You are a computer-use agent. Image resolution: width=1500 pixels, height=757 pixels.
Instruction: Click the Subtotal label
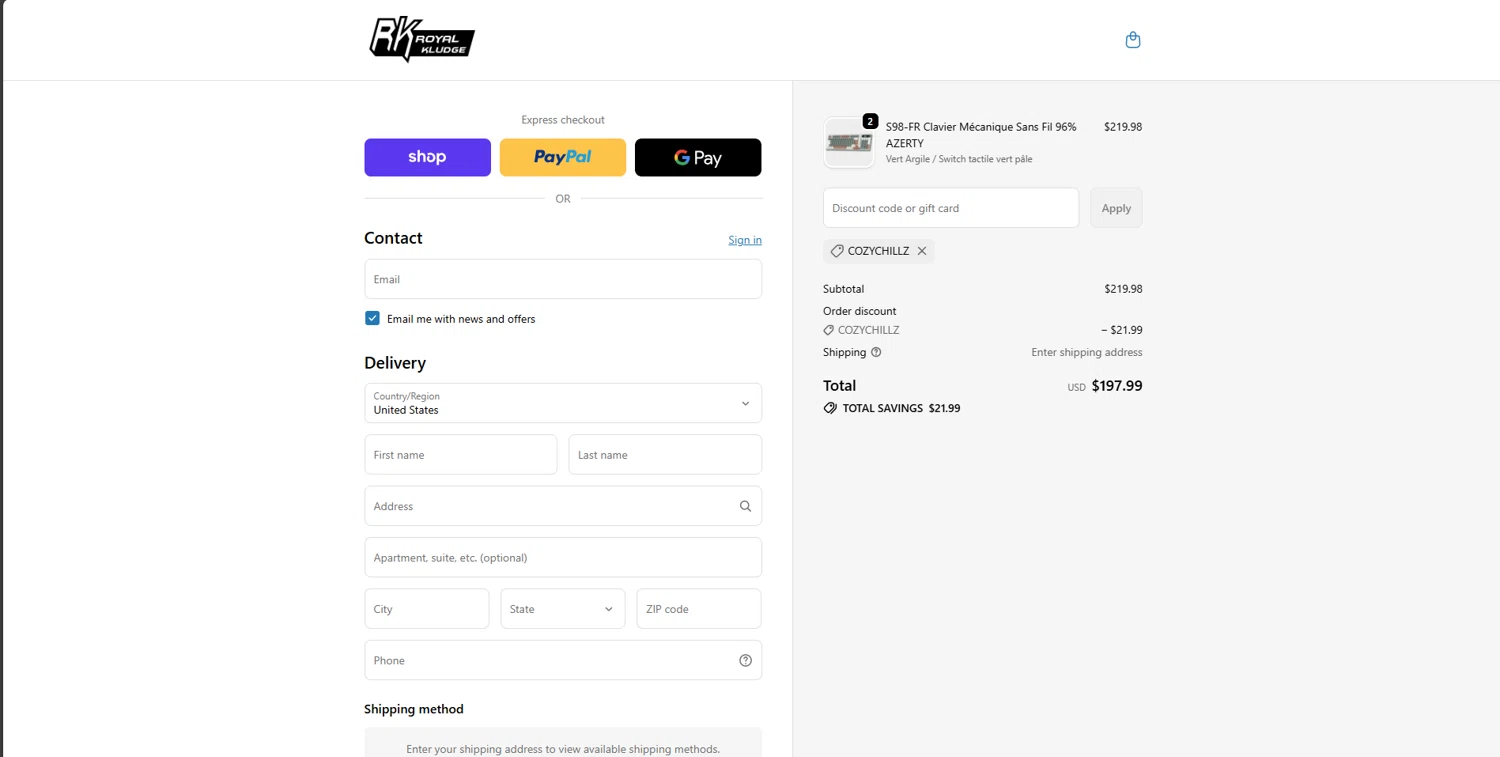pyautogui.click(x=844, y=289)
